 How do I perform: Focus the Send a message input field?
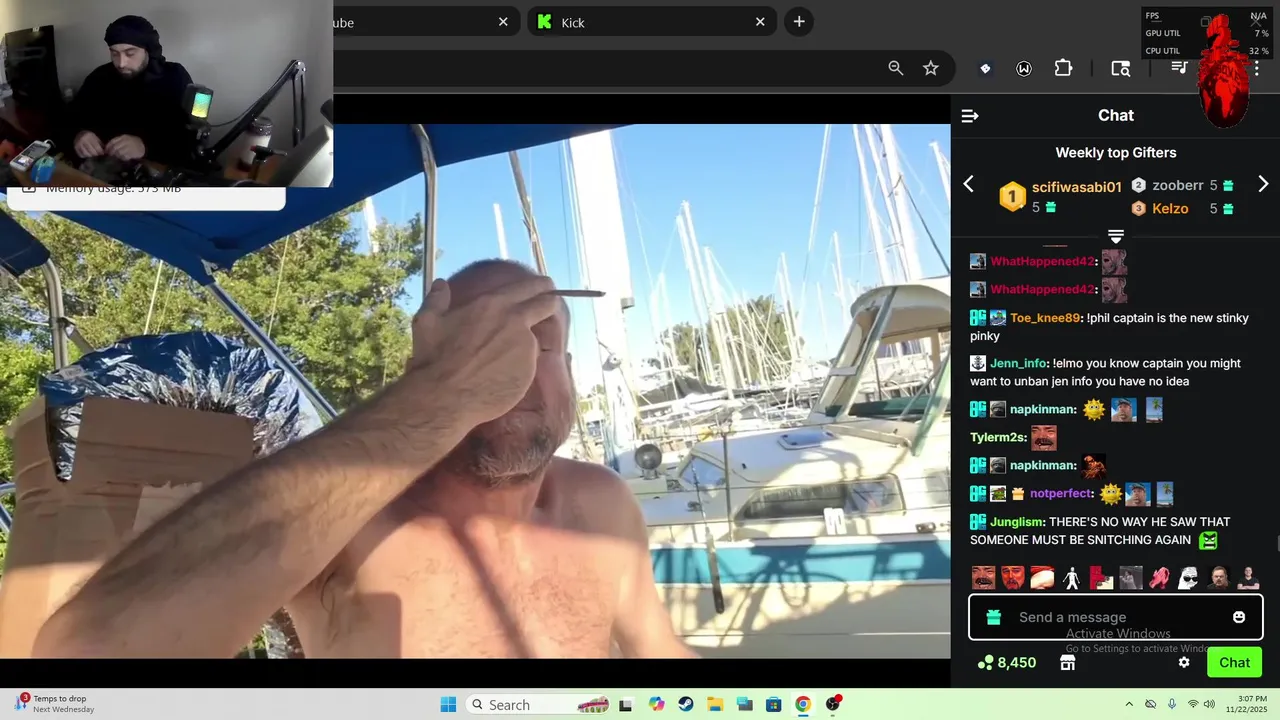coord(1116,617)
